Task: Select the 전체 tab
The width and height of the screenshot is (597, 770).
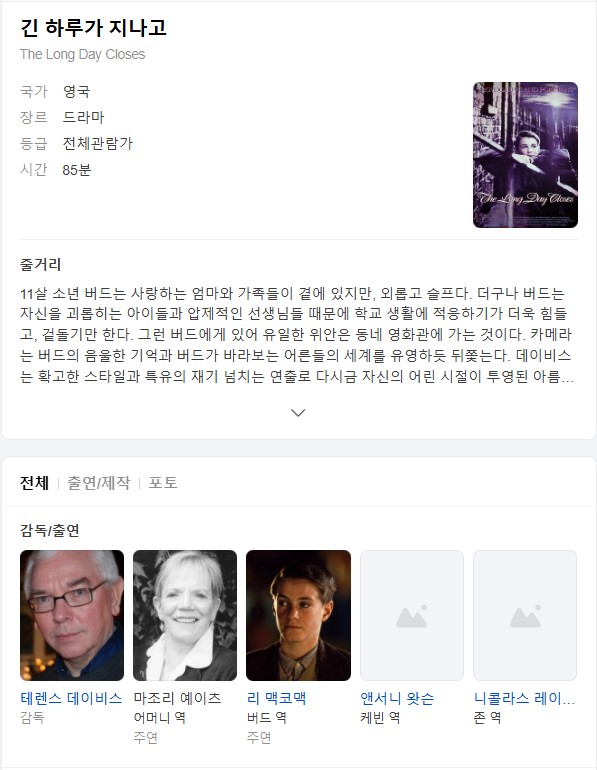Action: click(34, 483)
